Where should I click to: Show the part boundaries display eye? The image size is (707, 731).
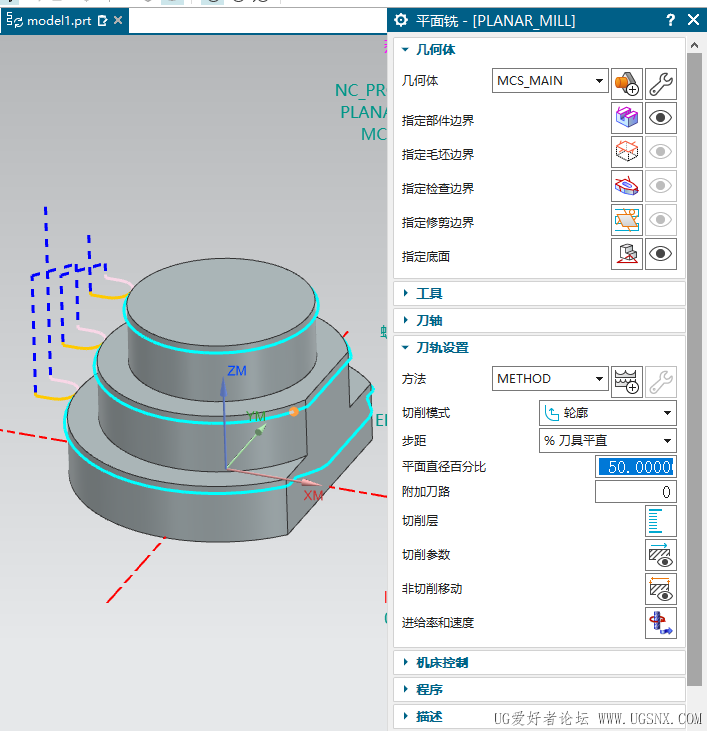tap(661, 118)
